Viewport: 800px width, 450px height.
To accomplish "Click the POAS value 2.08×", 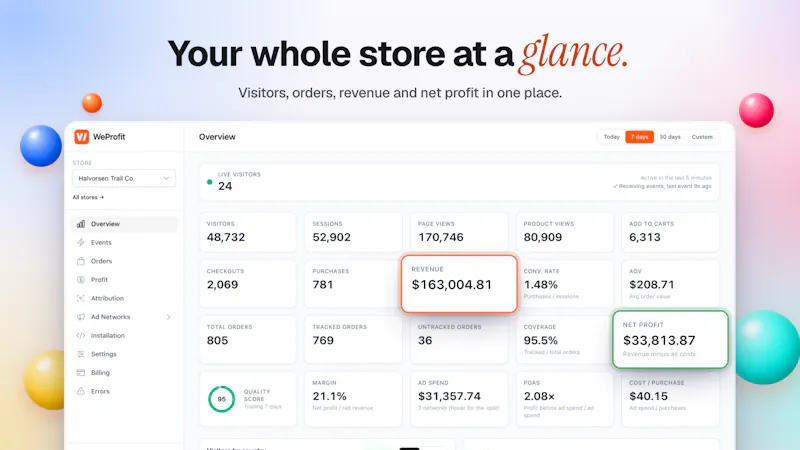I will (x=539, y=396).
